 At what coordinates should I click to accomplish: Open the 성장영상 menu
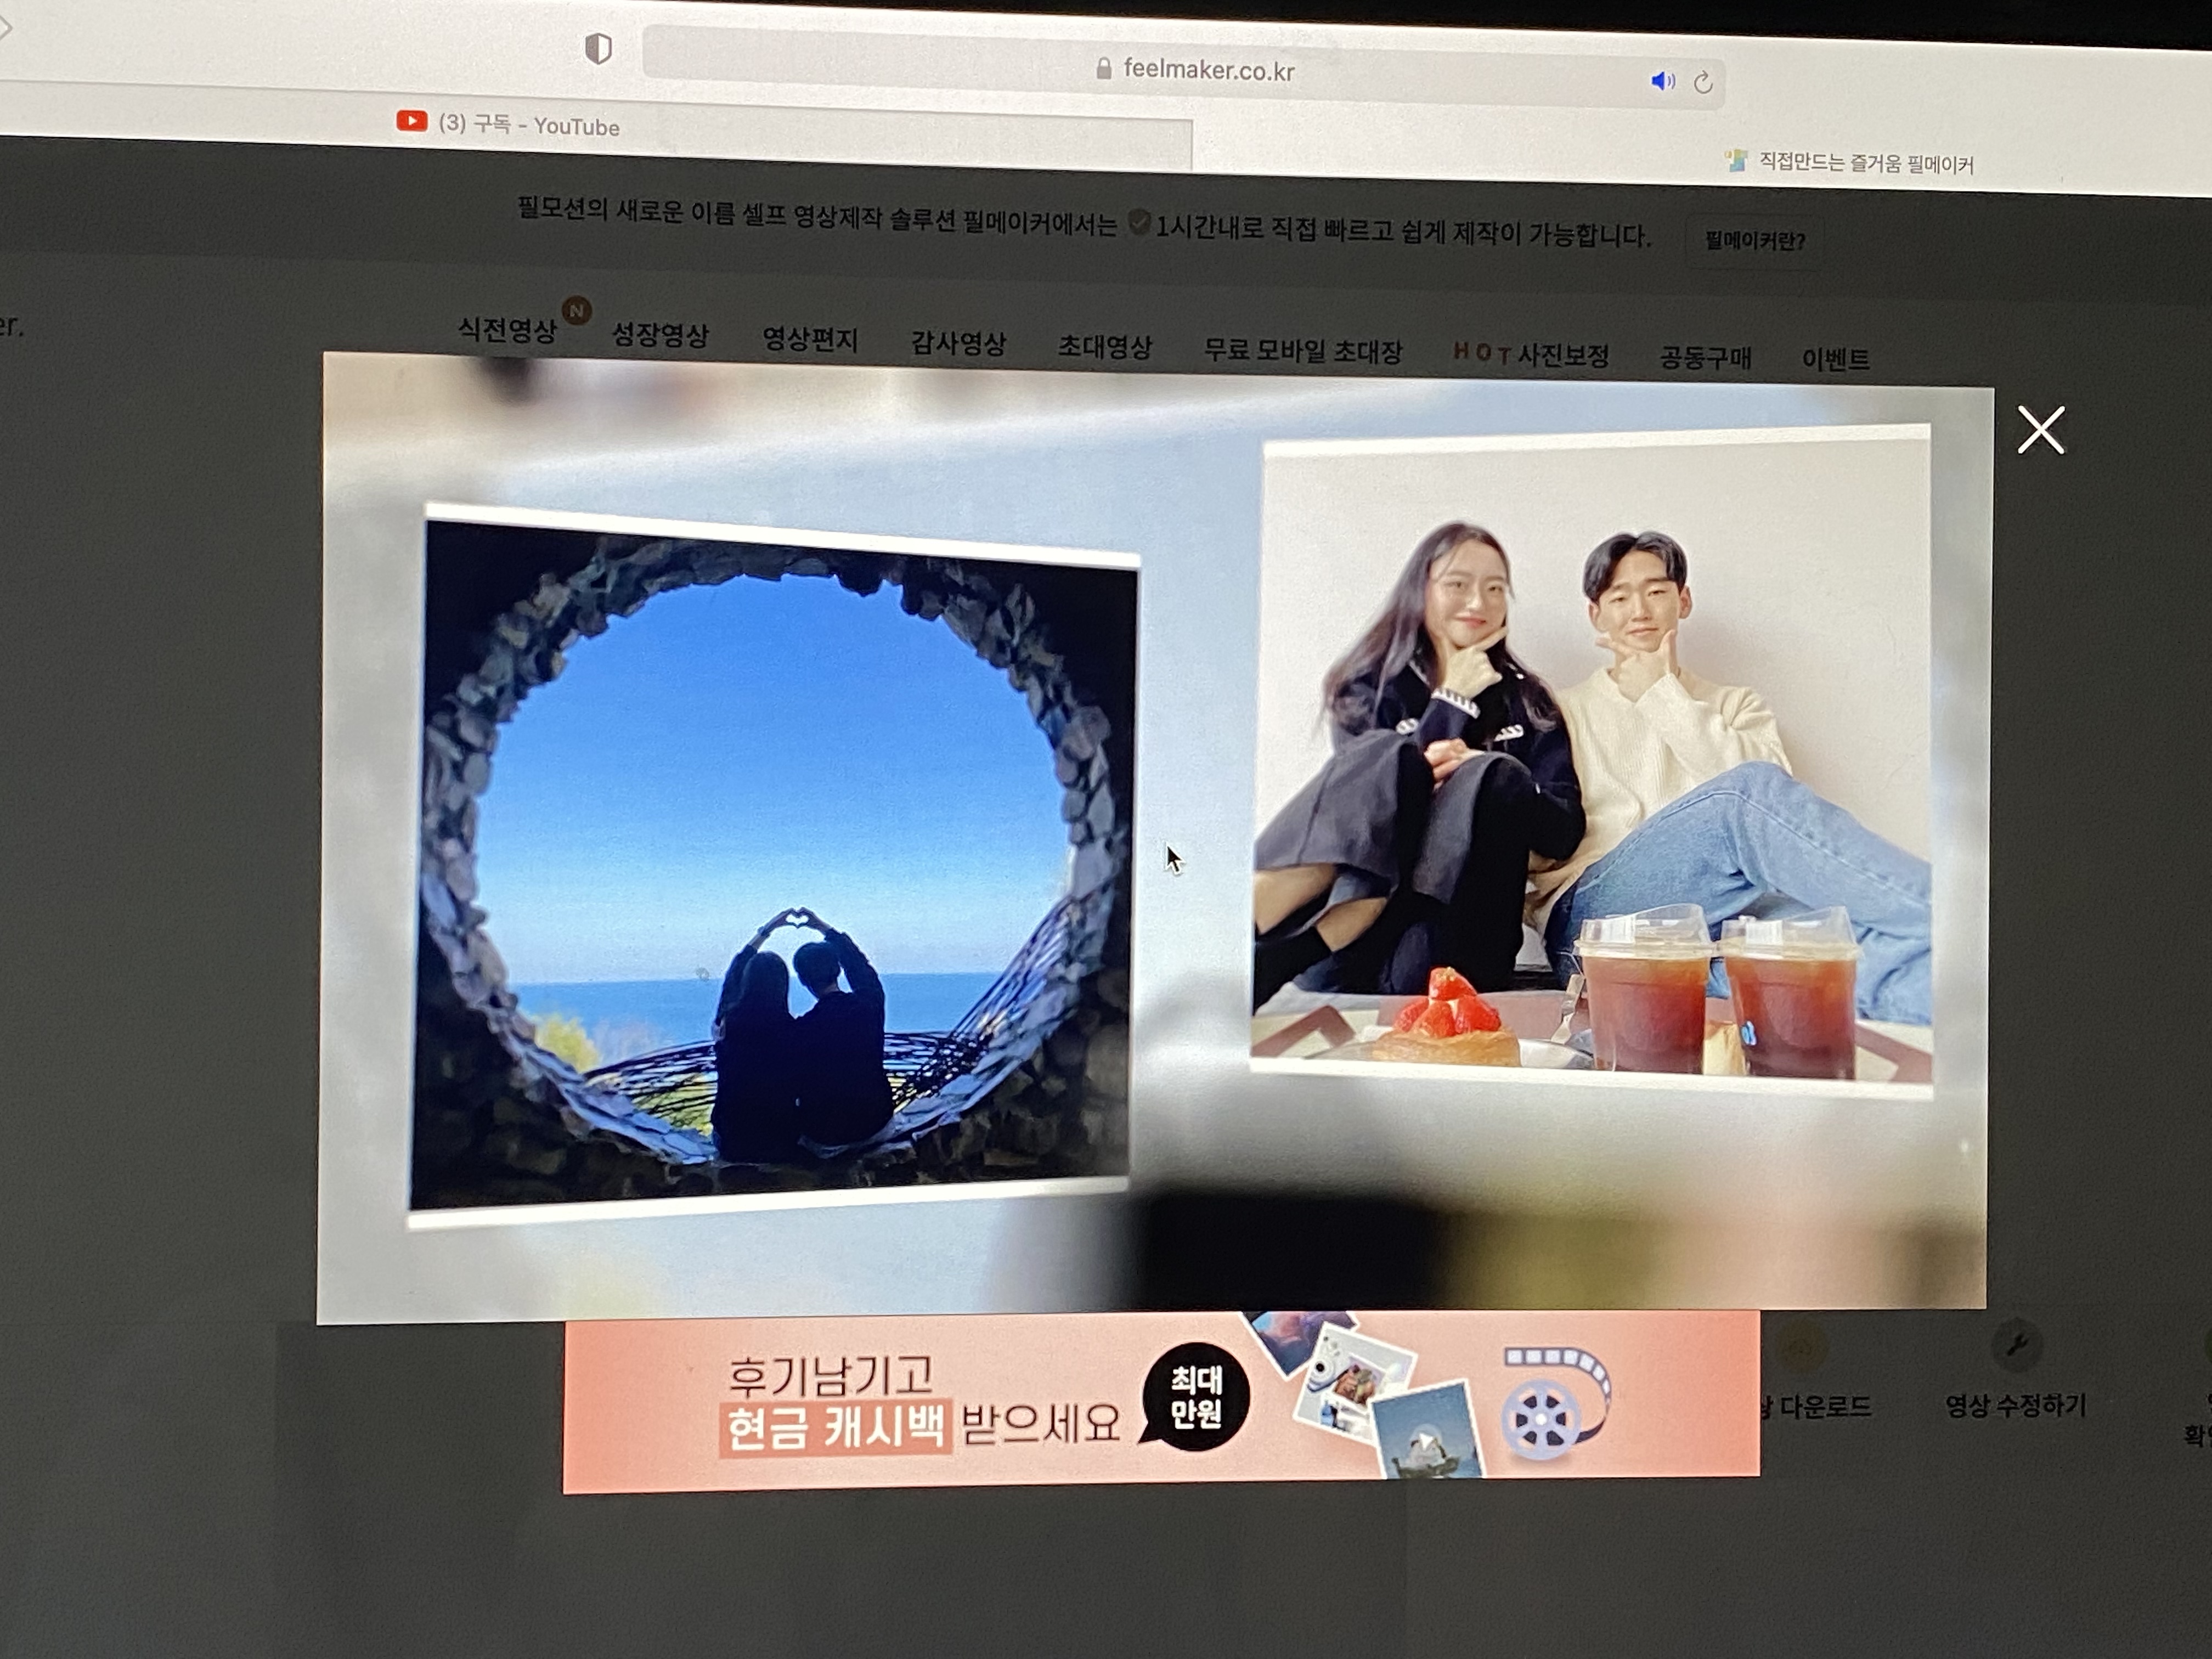click(x=660, y=335)
